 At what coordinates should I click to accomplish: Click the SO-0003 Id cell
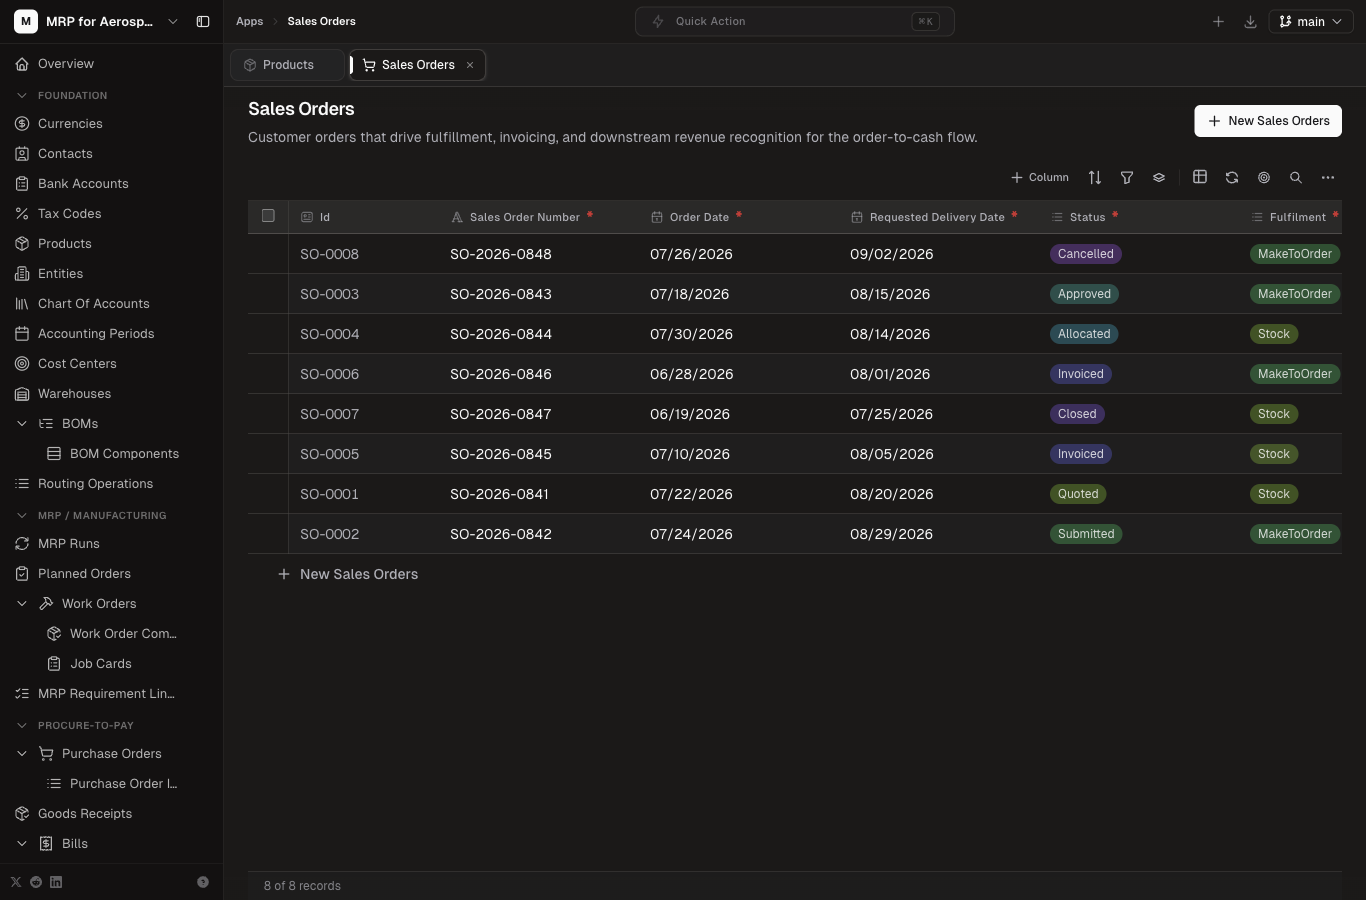tap(364, 294)
